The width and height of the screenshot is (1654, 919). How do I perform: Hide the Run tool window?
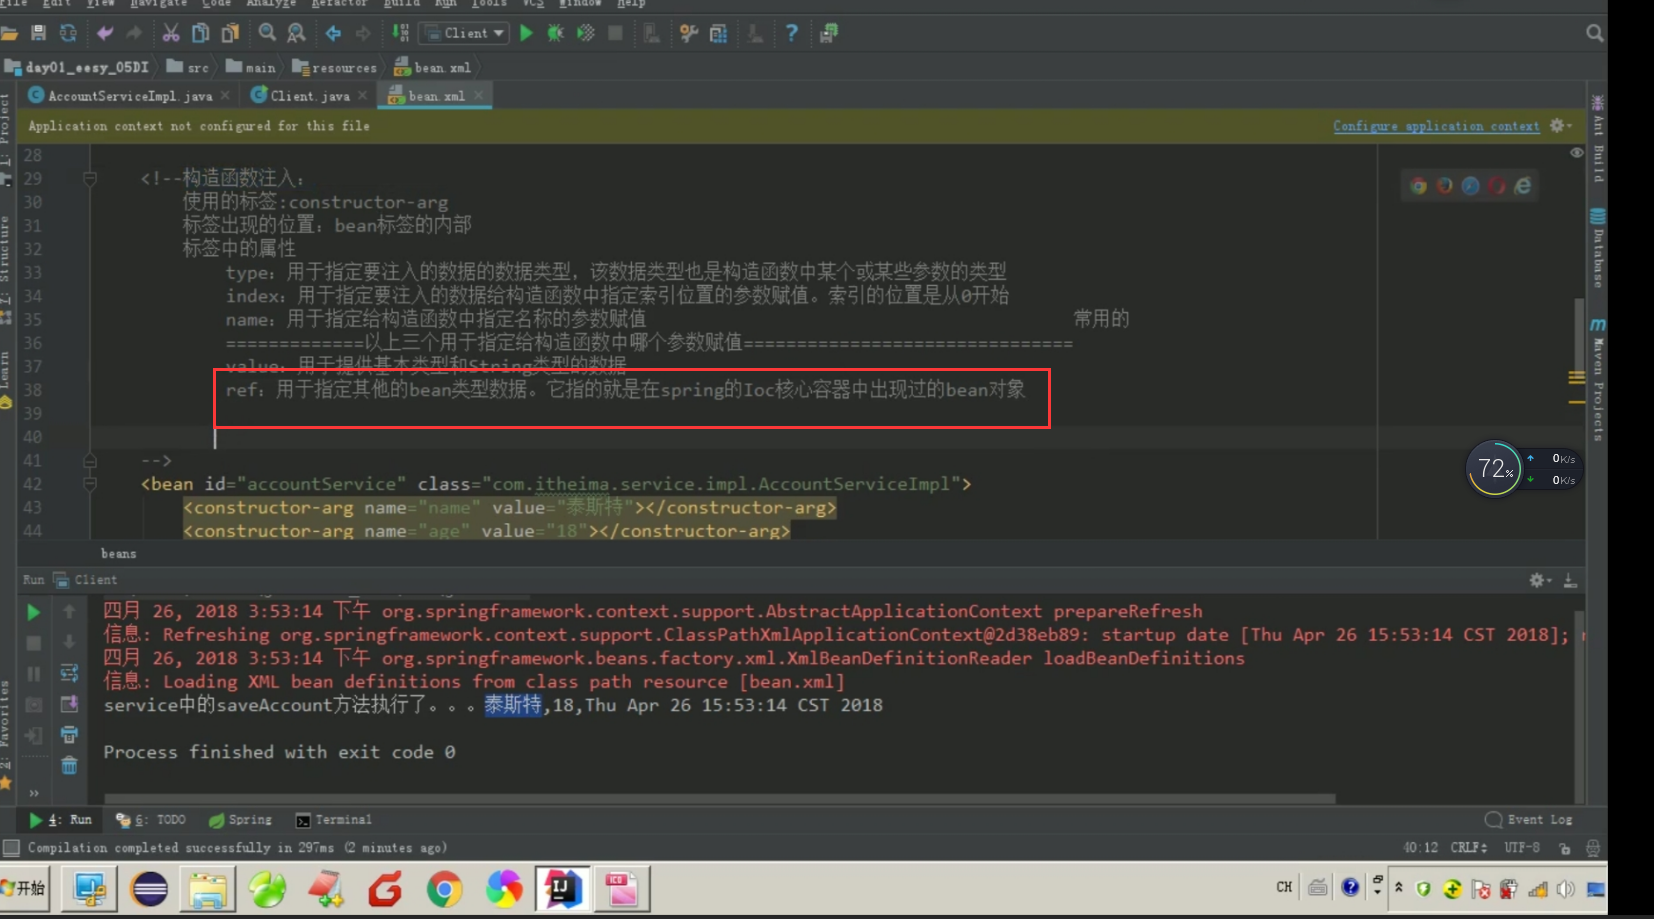point(1570,580)
